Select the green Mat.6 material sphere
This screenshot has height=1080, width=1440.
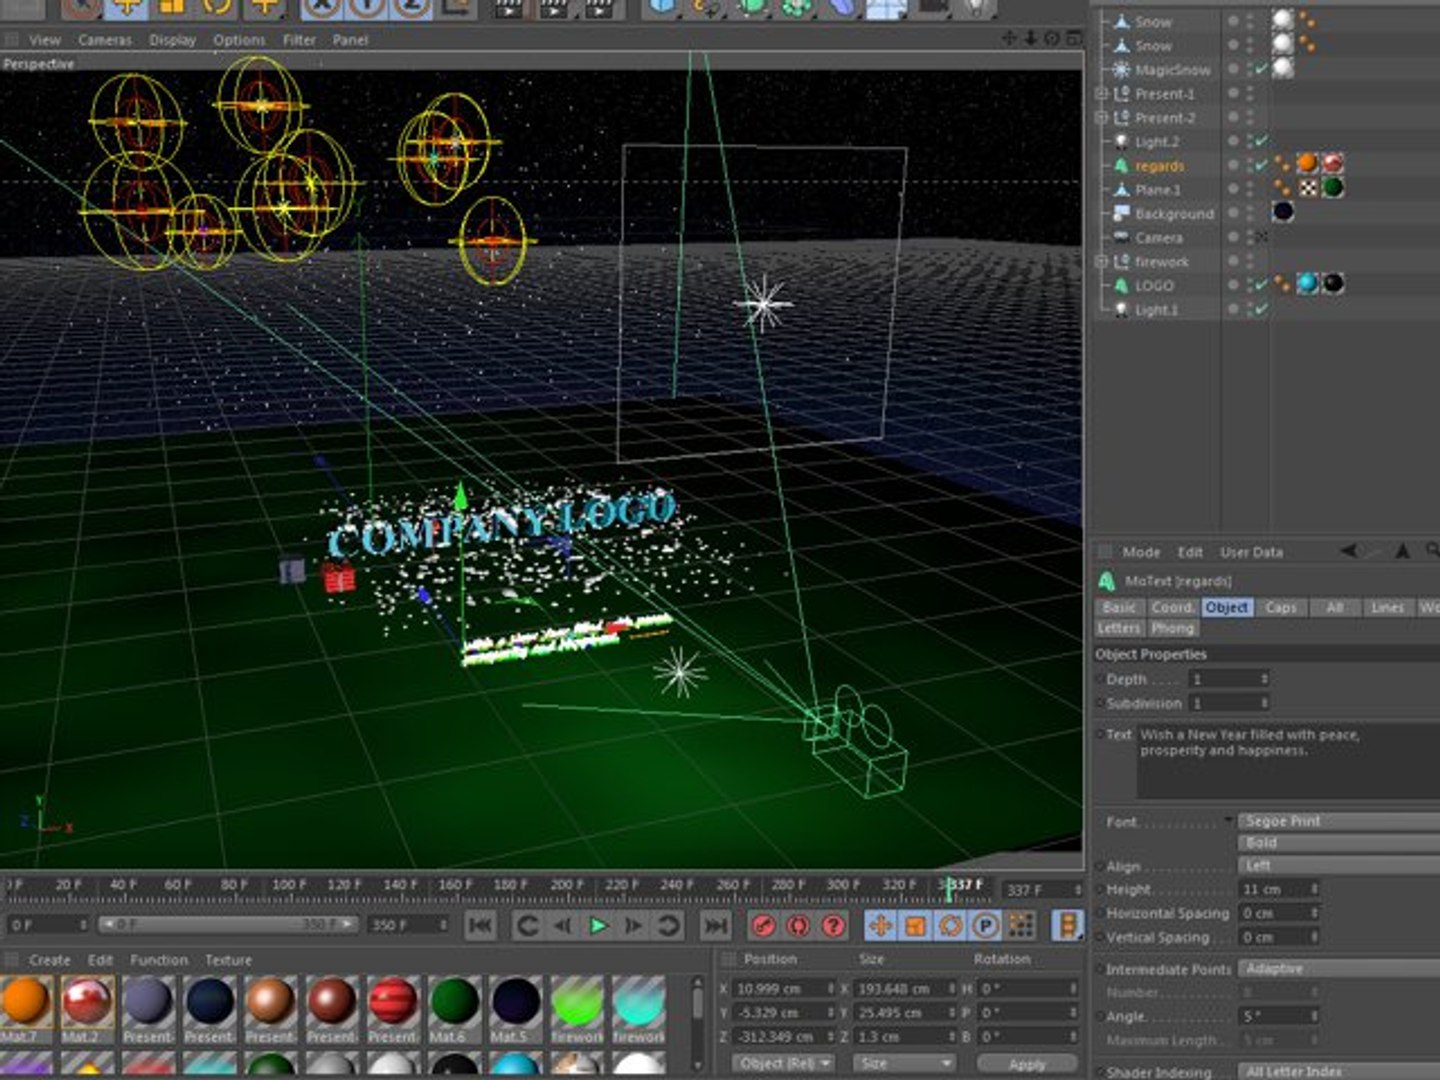coord(454,1001)
